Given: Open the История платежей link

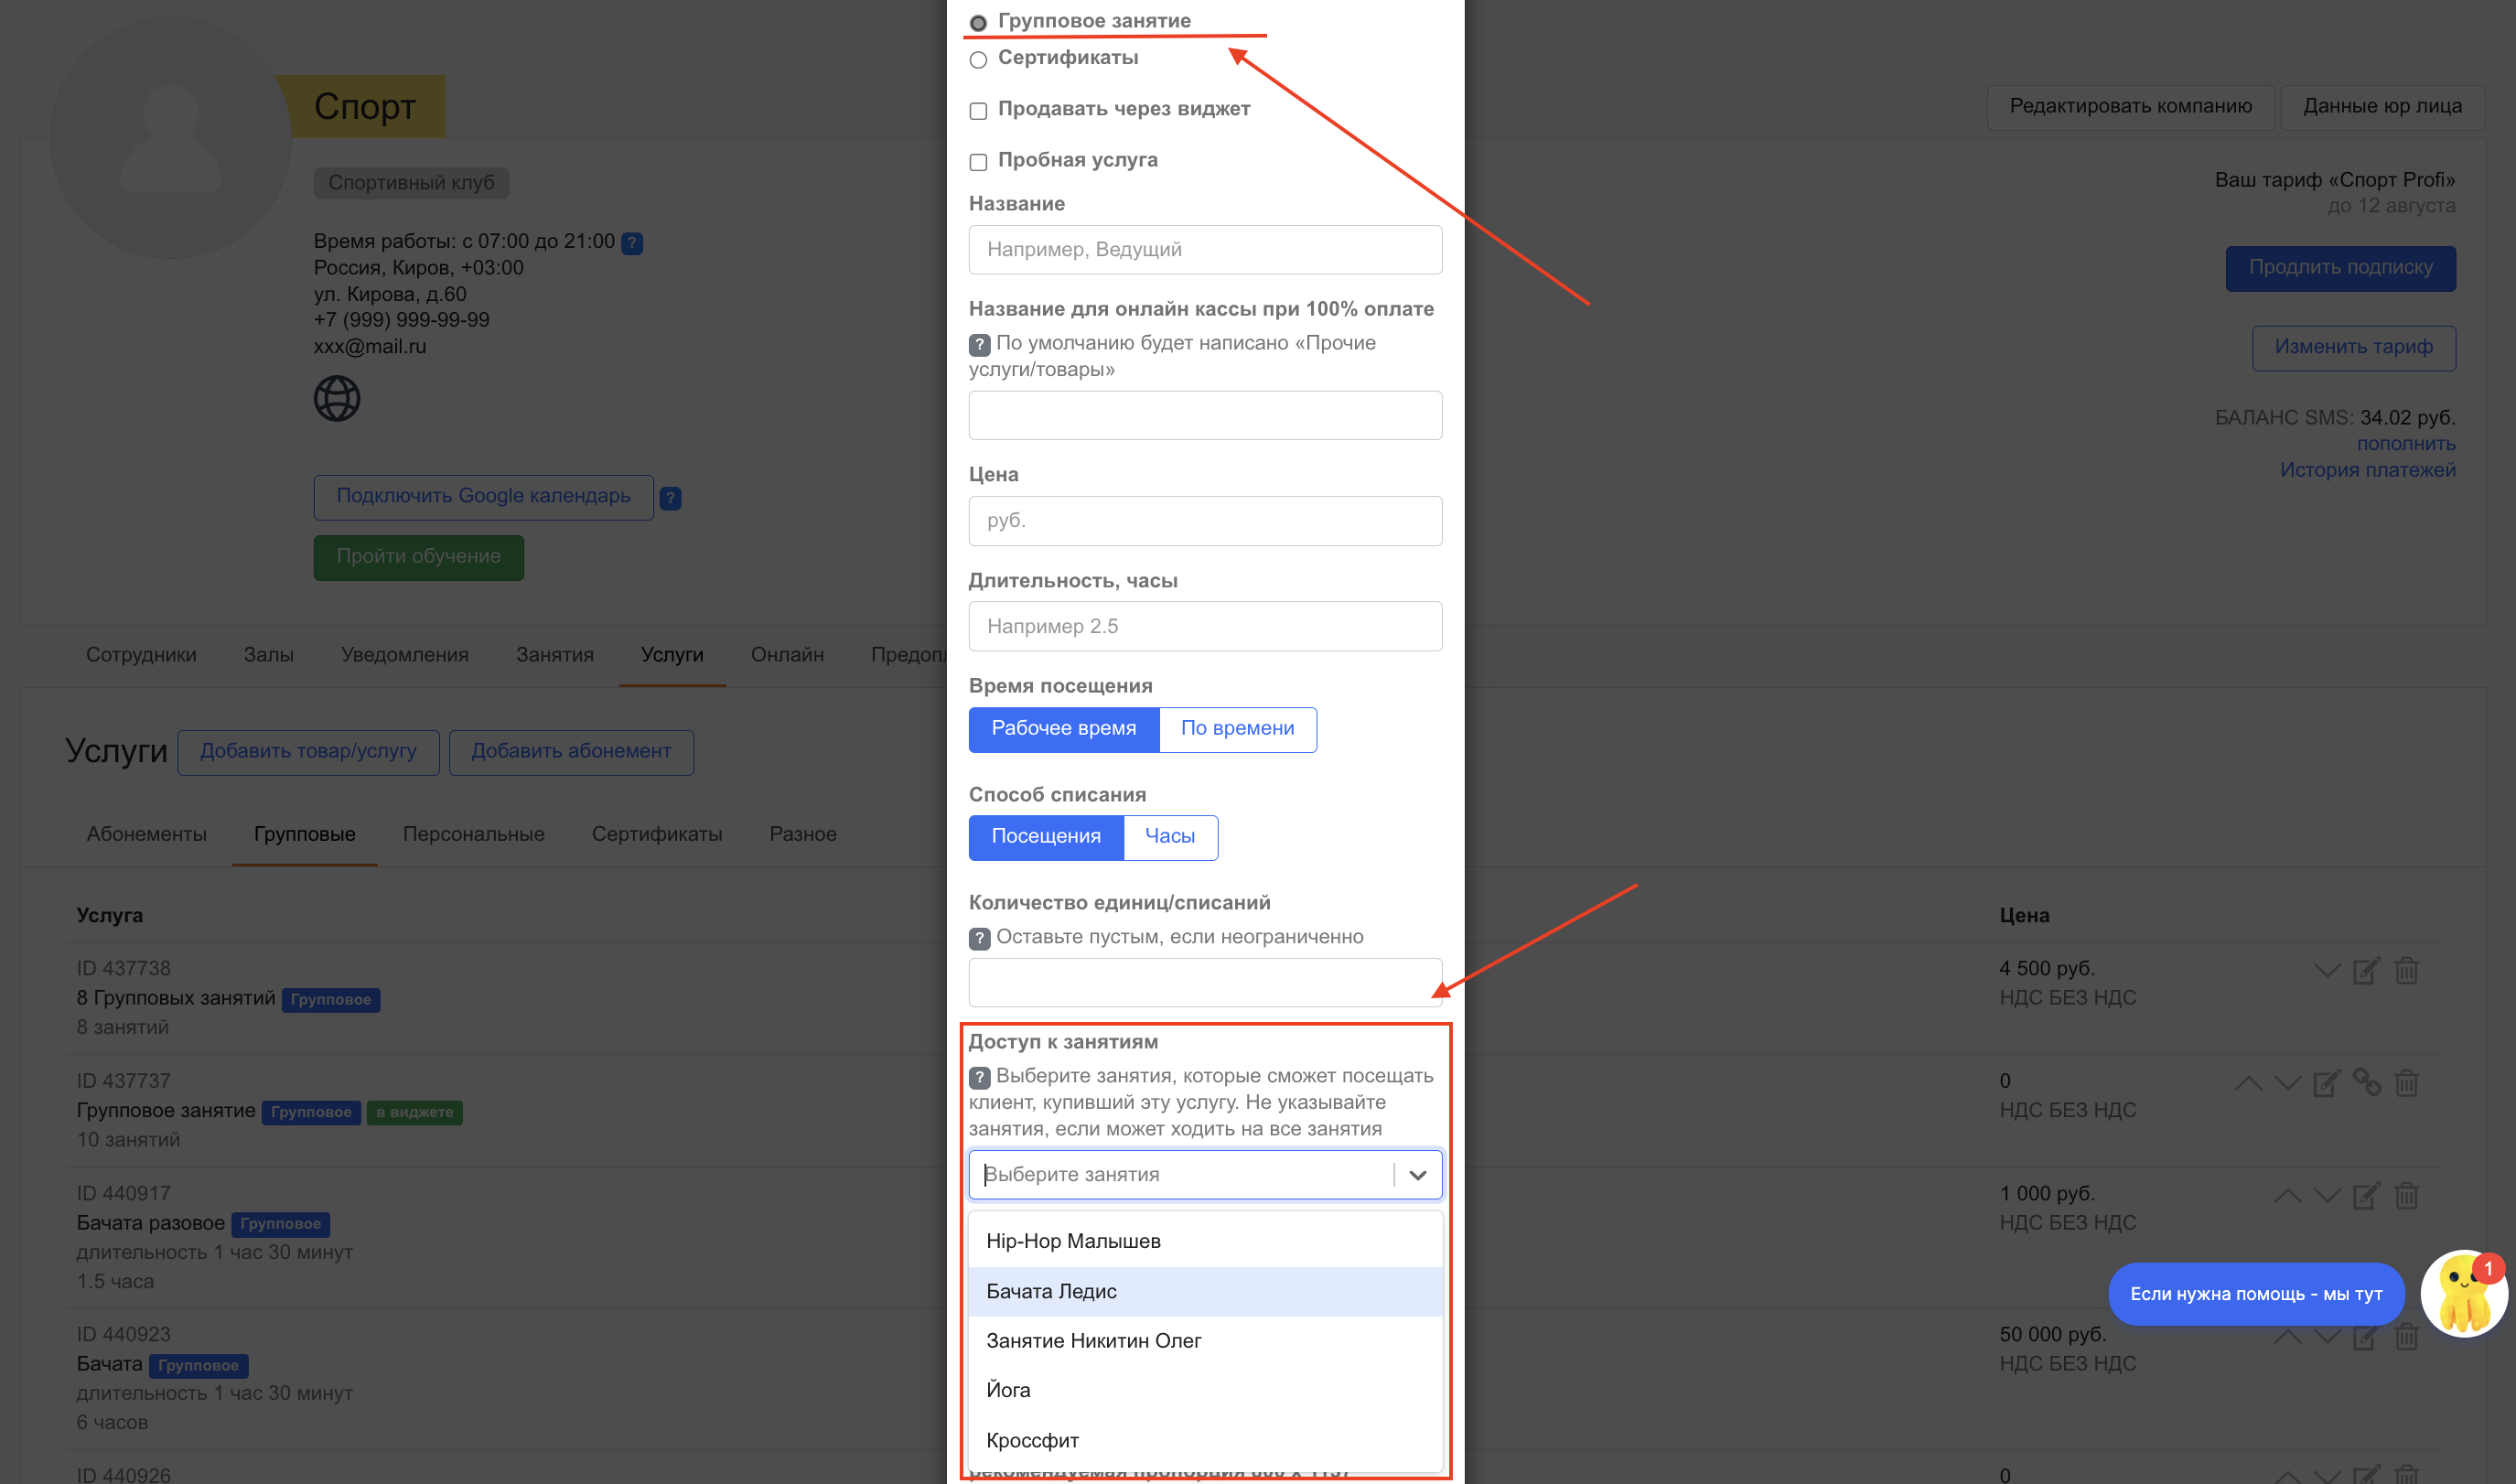Looking at the screenshot, I should 2367,470.
